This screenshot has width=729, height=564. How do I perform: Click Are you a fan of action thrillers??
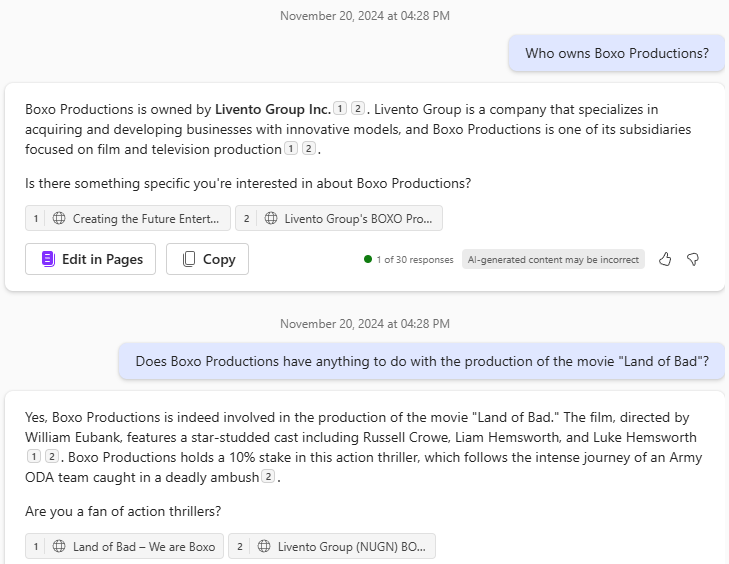click(123, 511)
